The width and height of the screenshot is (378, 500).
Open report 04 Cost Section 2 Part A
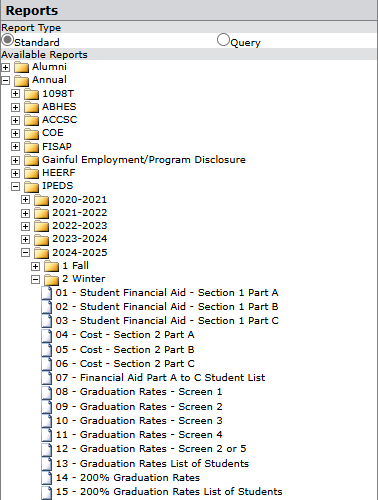point(125,335)
